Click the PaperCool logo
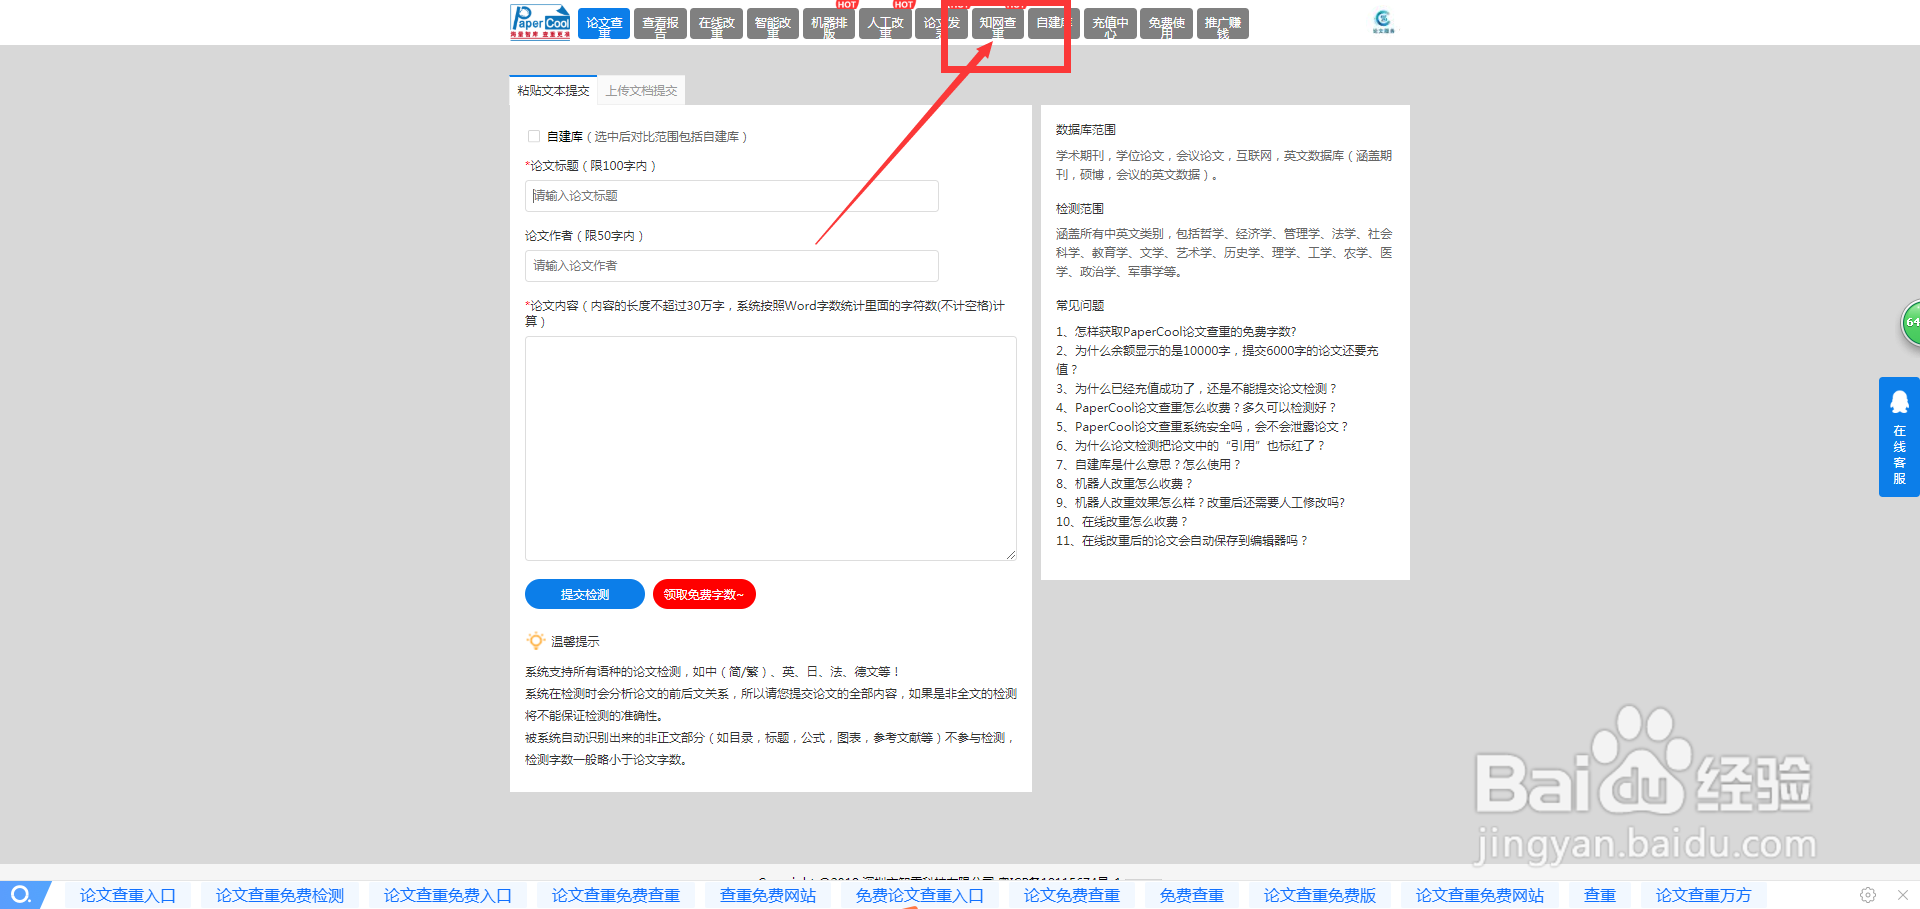 [x=540, y=22]
